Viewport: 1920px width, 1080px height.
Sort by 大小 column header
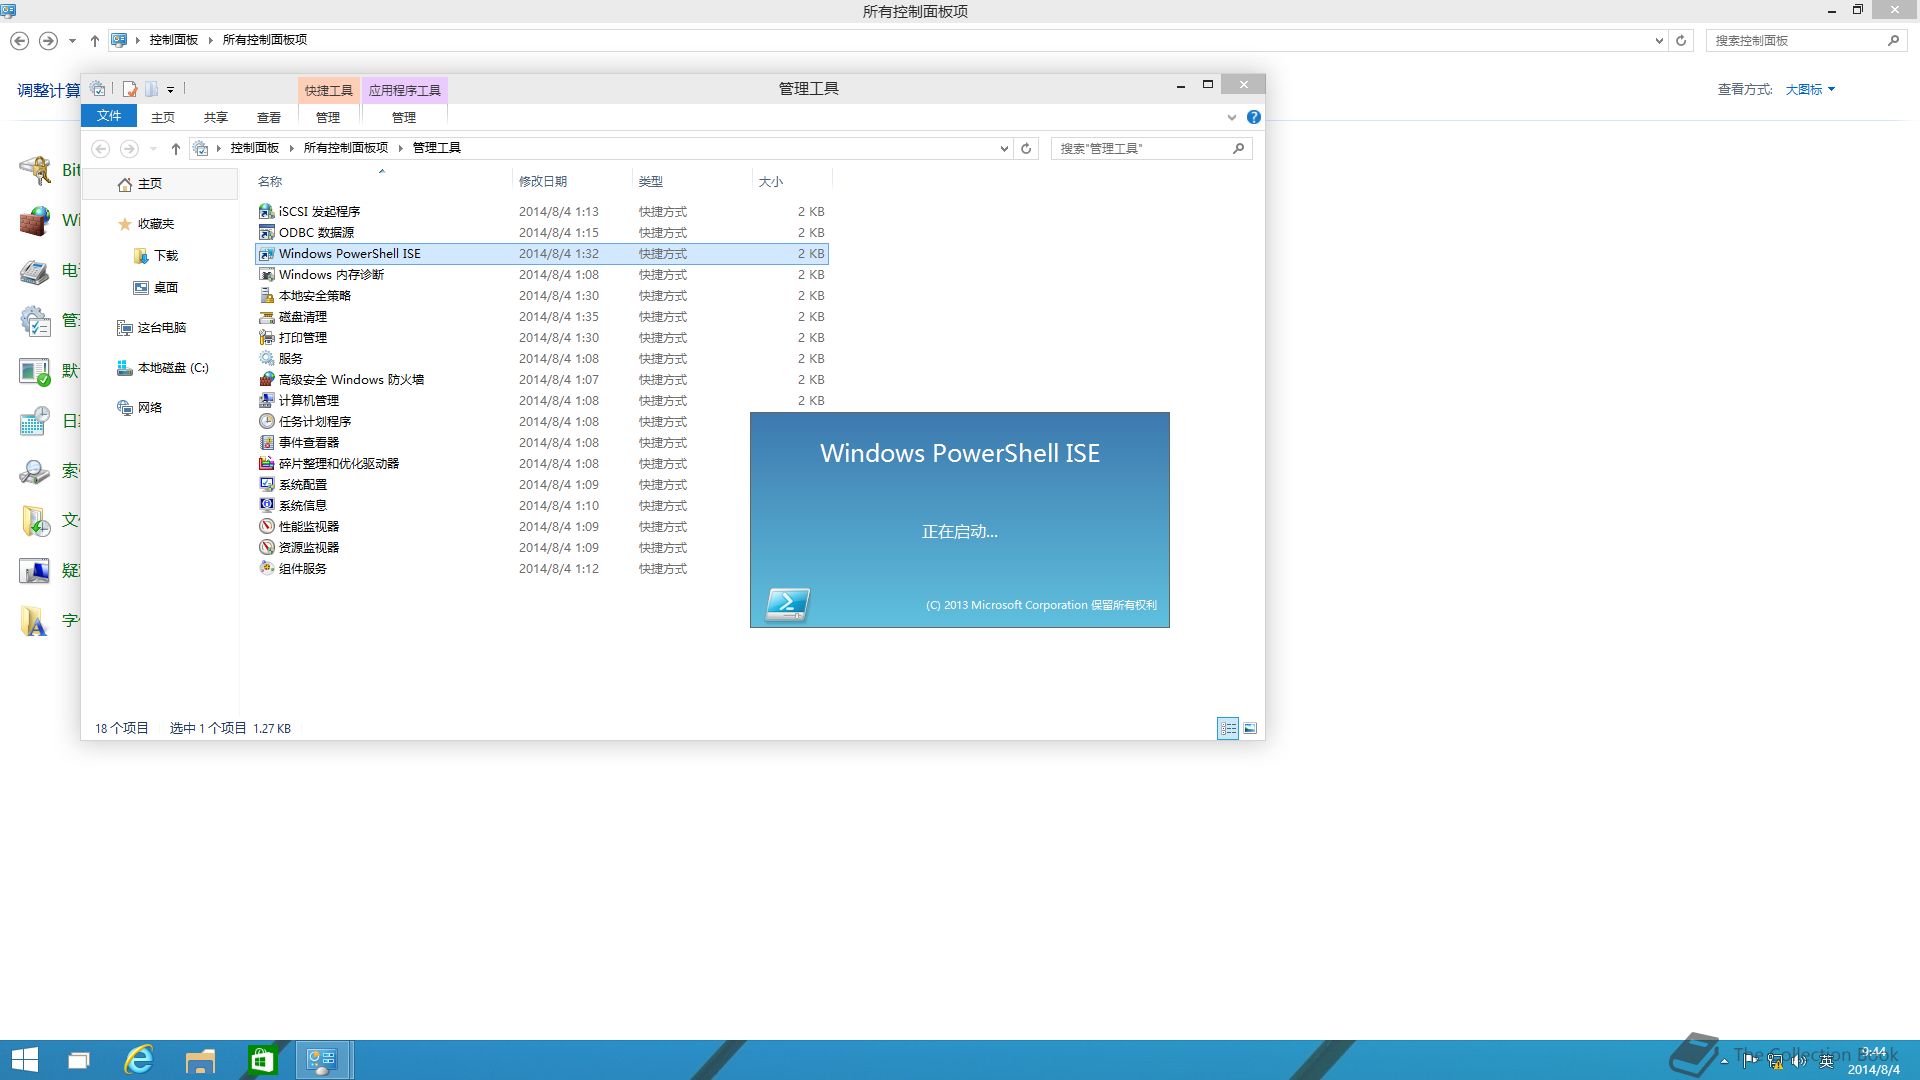click(792, 182)
